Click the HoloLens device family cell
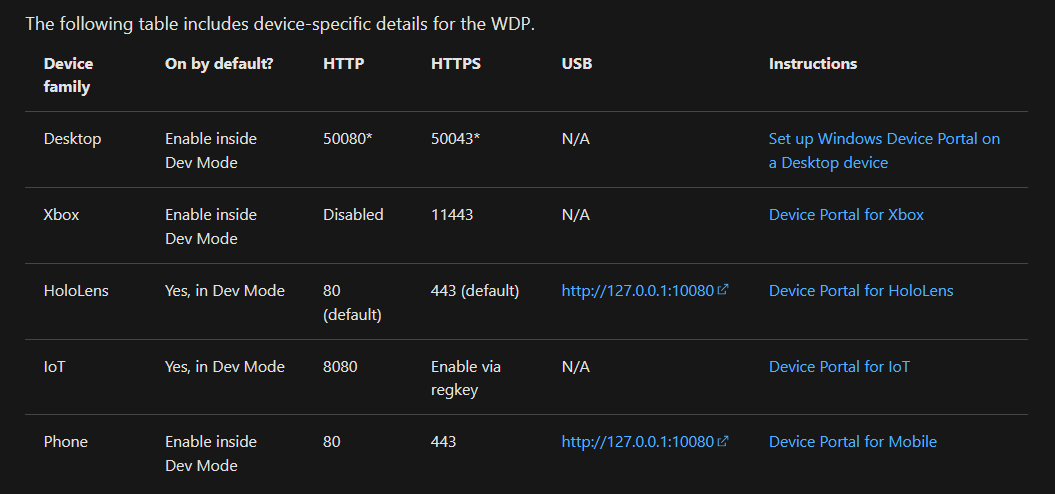The image size is (1055, 494). 76,291
